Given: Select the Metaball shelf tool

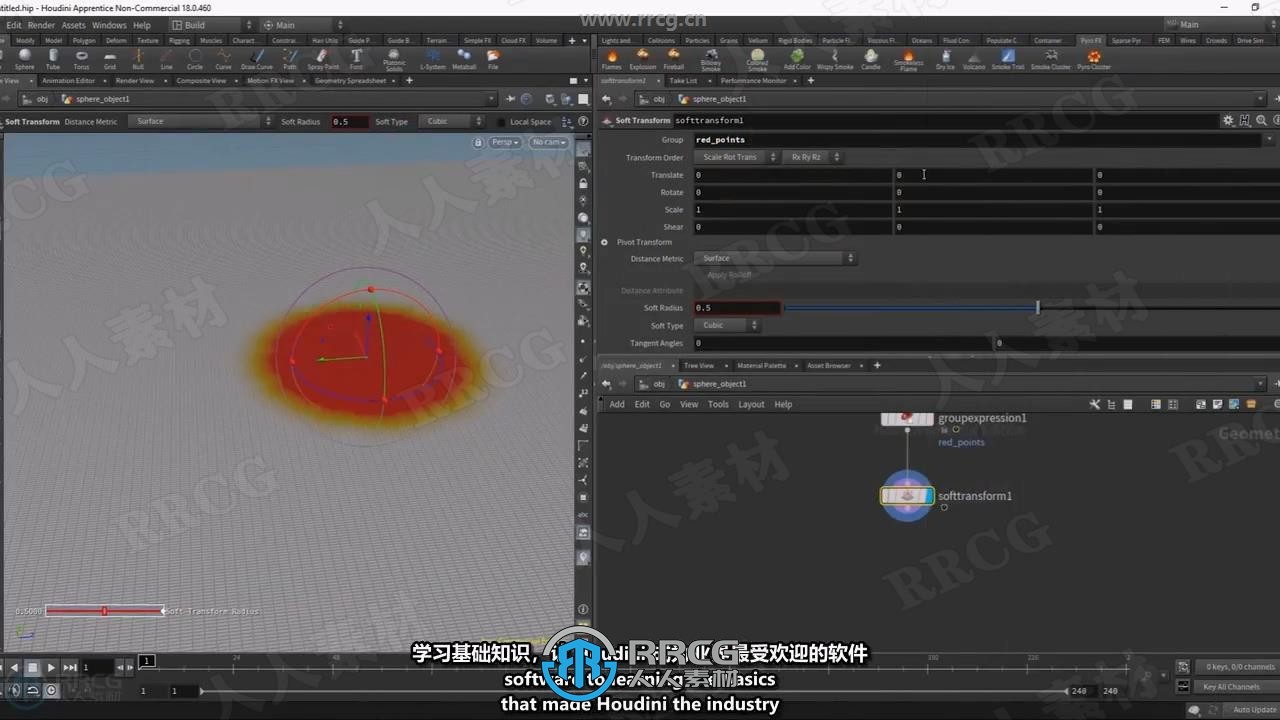Looking at the screenshot, I should [x=464, y=59].
